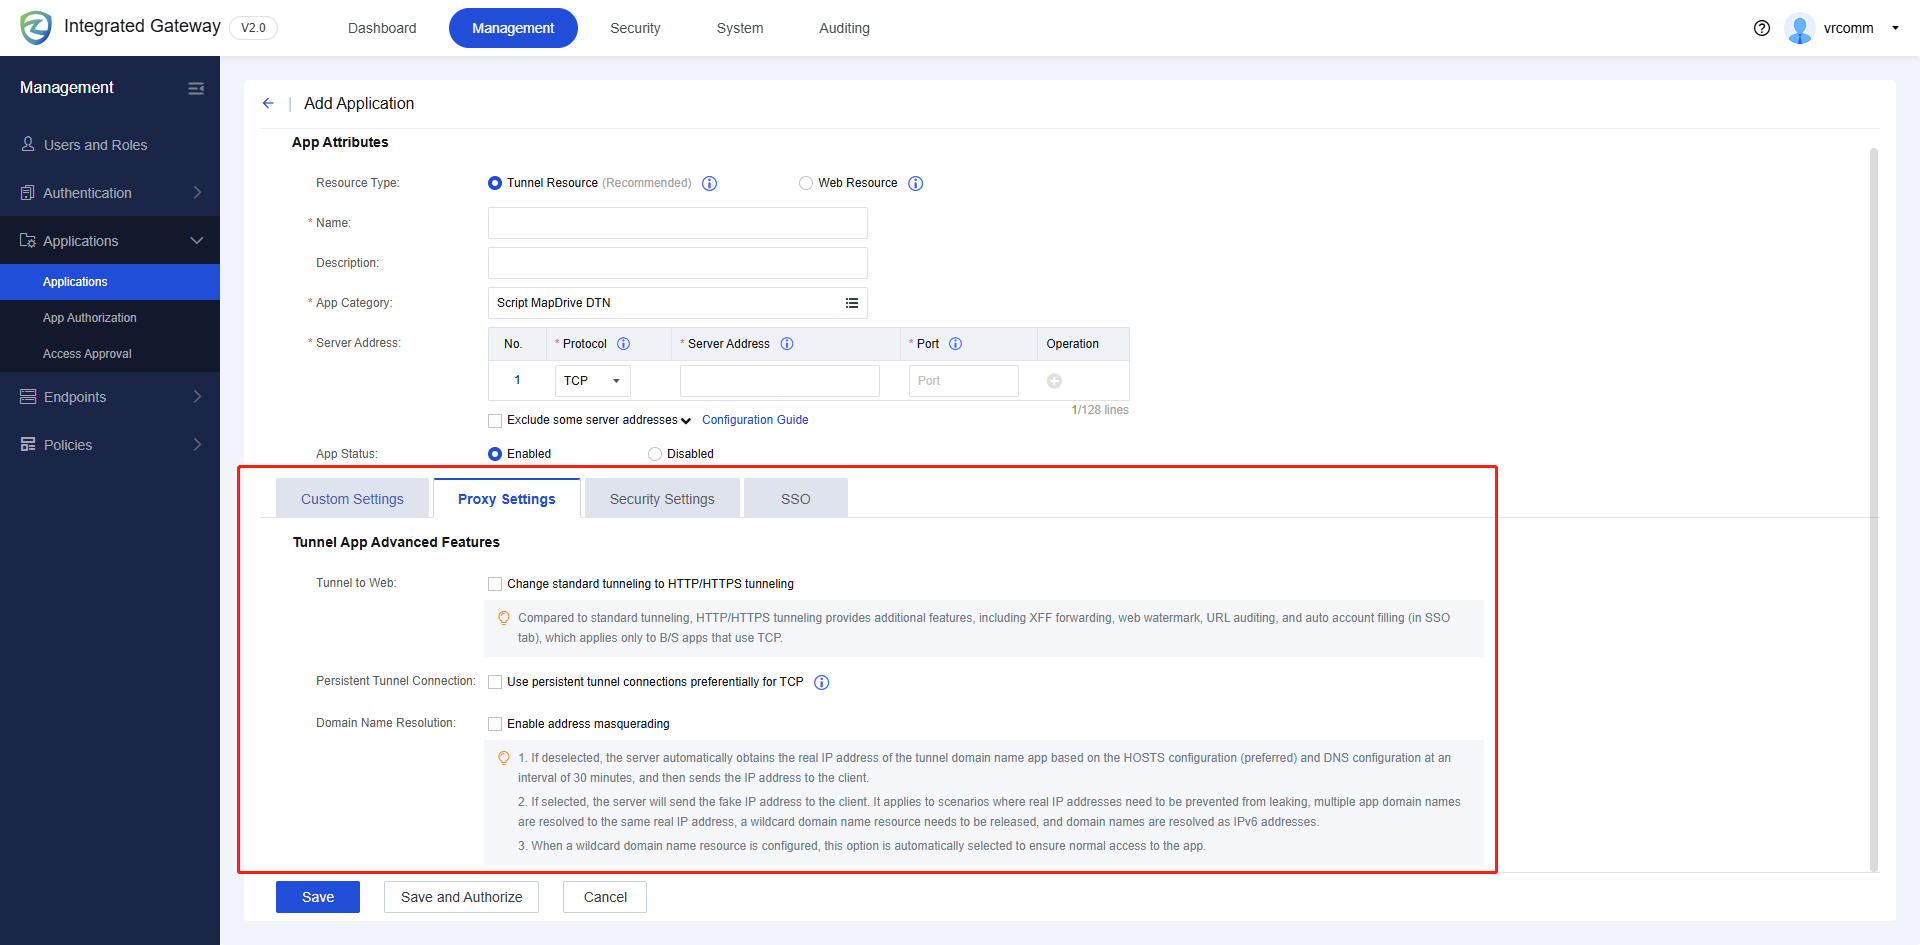This screenshot has height=945, width=1920.
Task: Collapse the Management sidebar via hamburger icon
Action: [196, 88]
